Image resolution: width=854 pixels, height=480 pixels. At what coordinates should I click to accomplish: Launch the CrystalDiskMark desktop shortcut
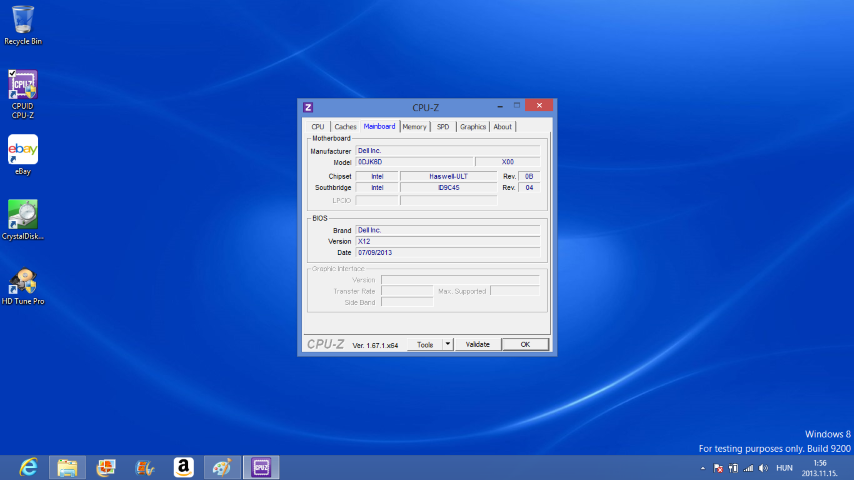[x=23, y=216]
